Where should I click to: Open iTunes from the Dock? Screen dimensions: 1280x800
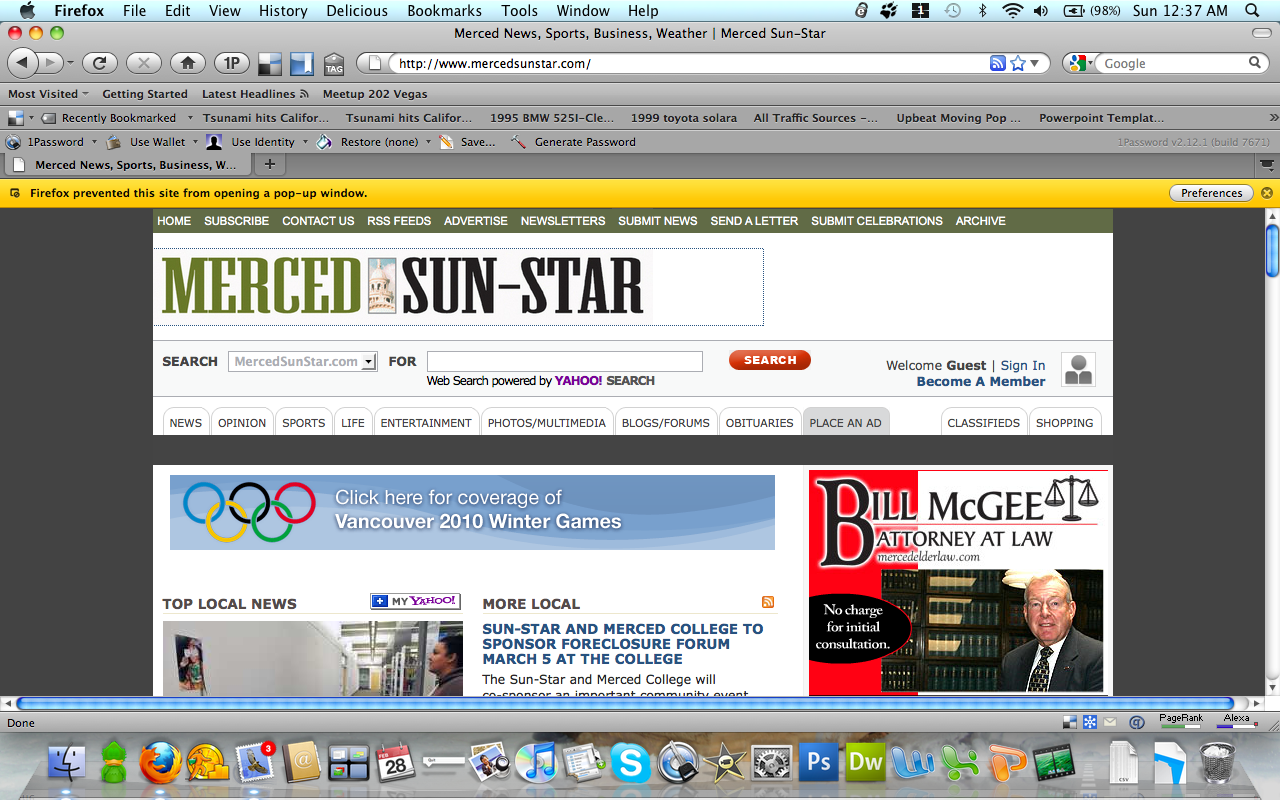tap(536, 763)
